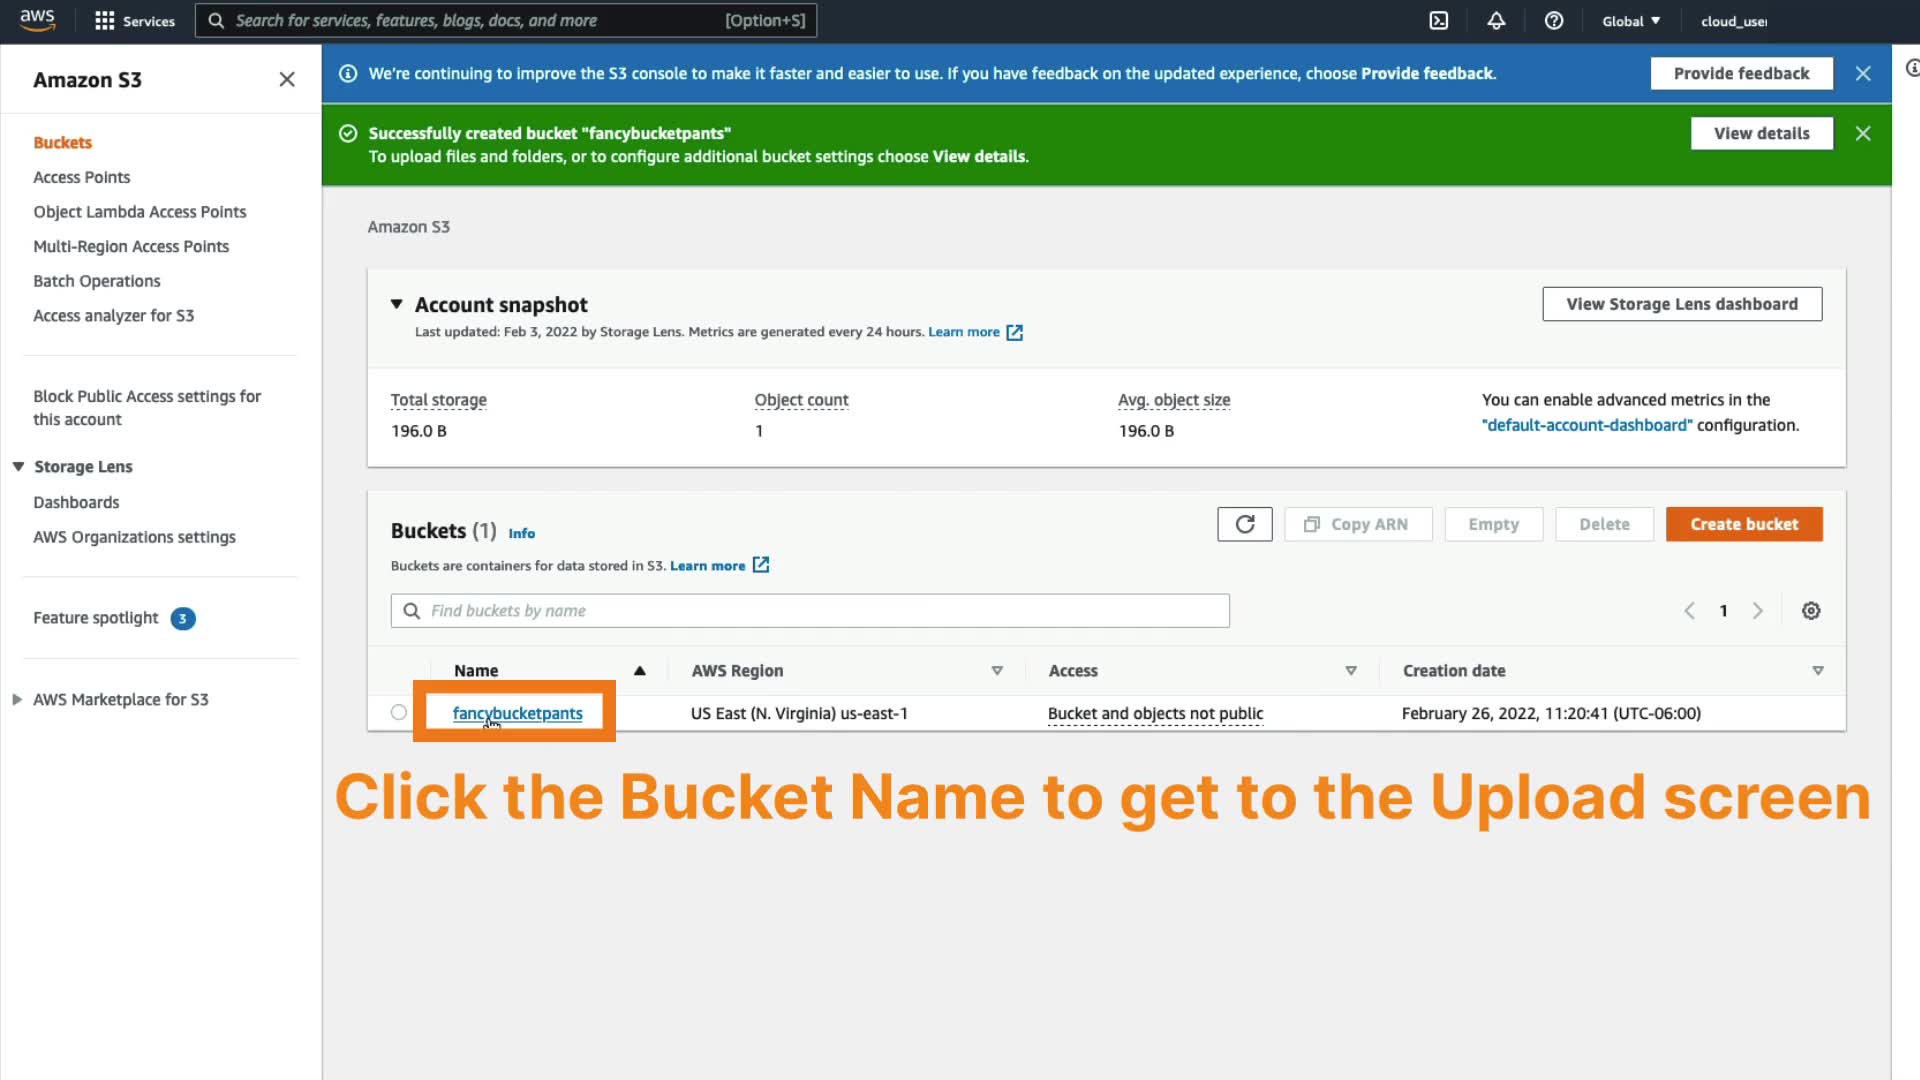Open the notifications bell

(x=1496, y=21)
